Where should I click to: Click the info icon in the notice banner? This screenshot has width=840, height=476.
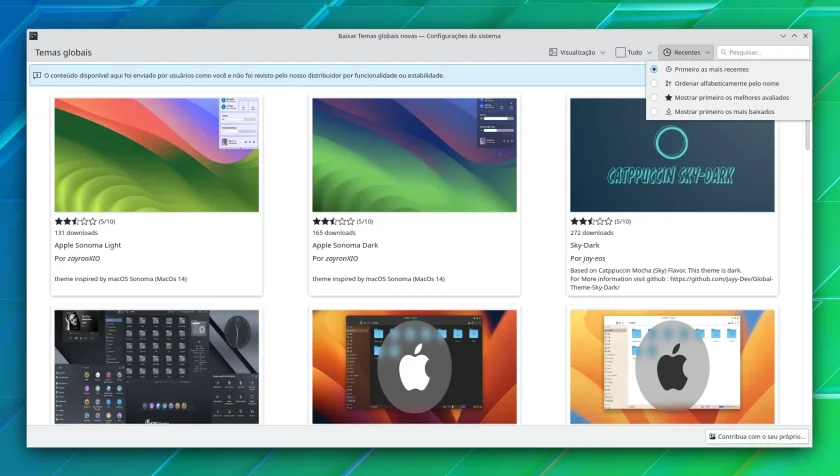coord(37,75)
